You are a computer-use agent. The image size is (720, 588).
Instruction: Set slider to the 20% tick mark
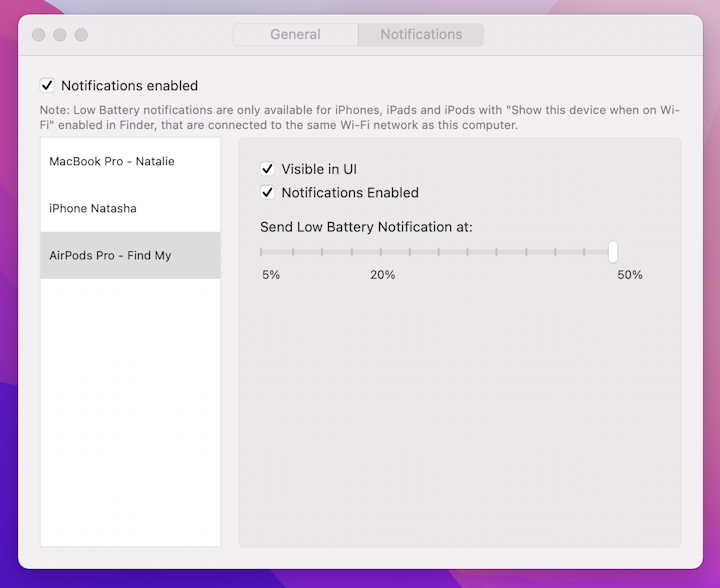[381, 252]
